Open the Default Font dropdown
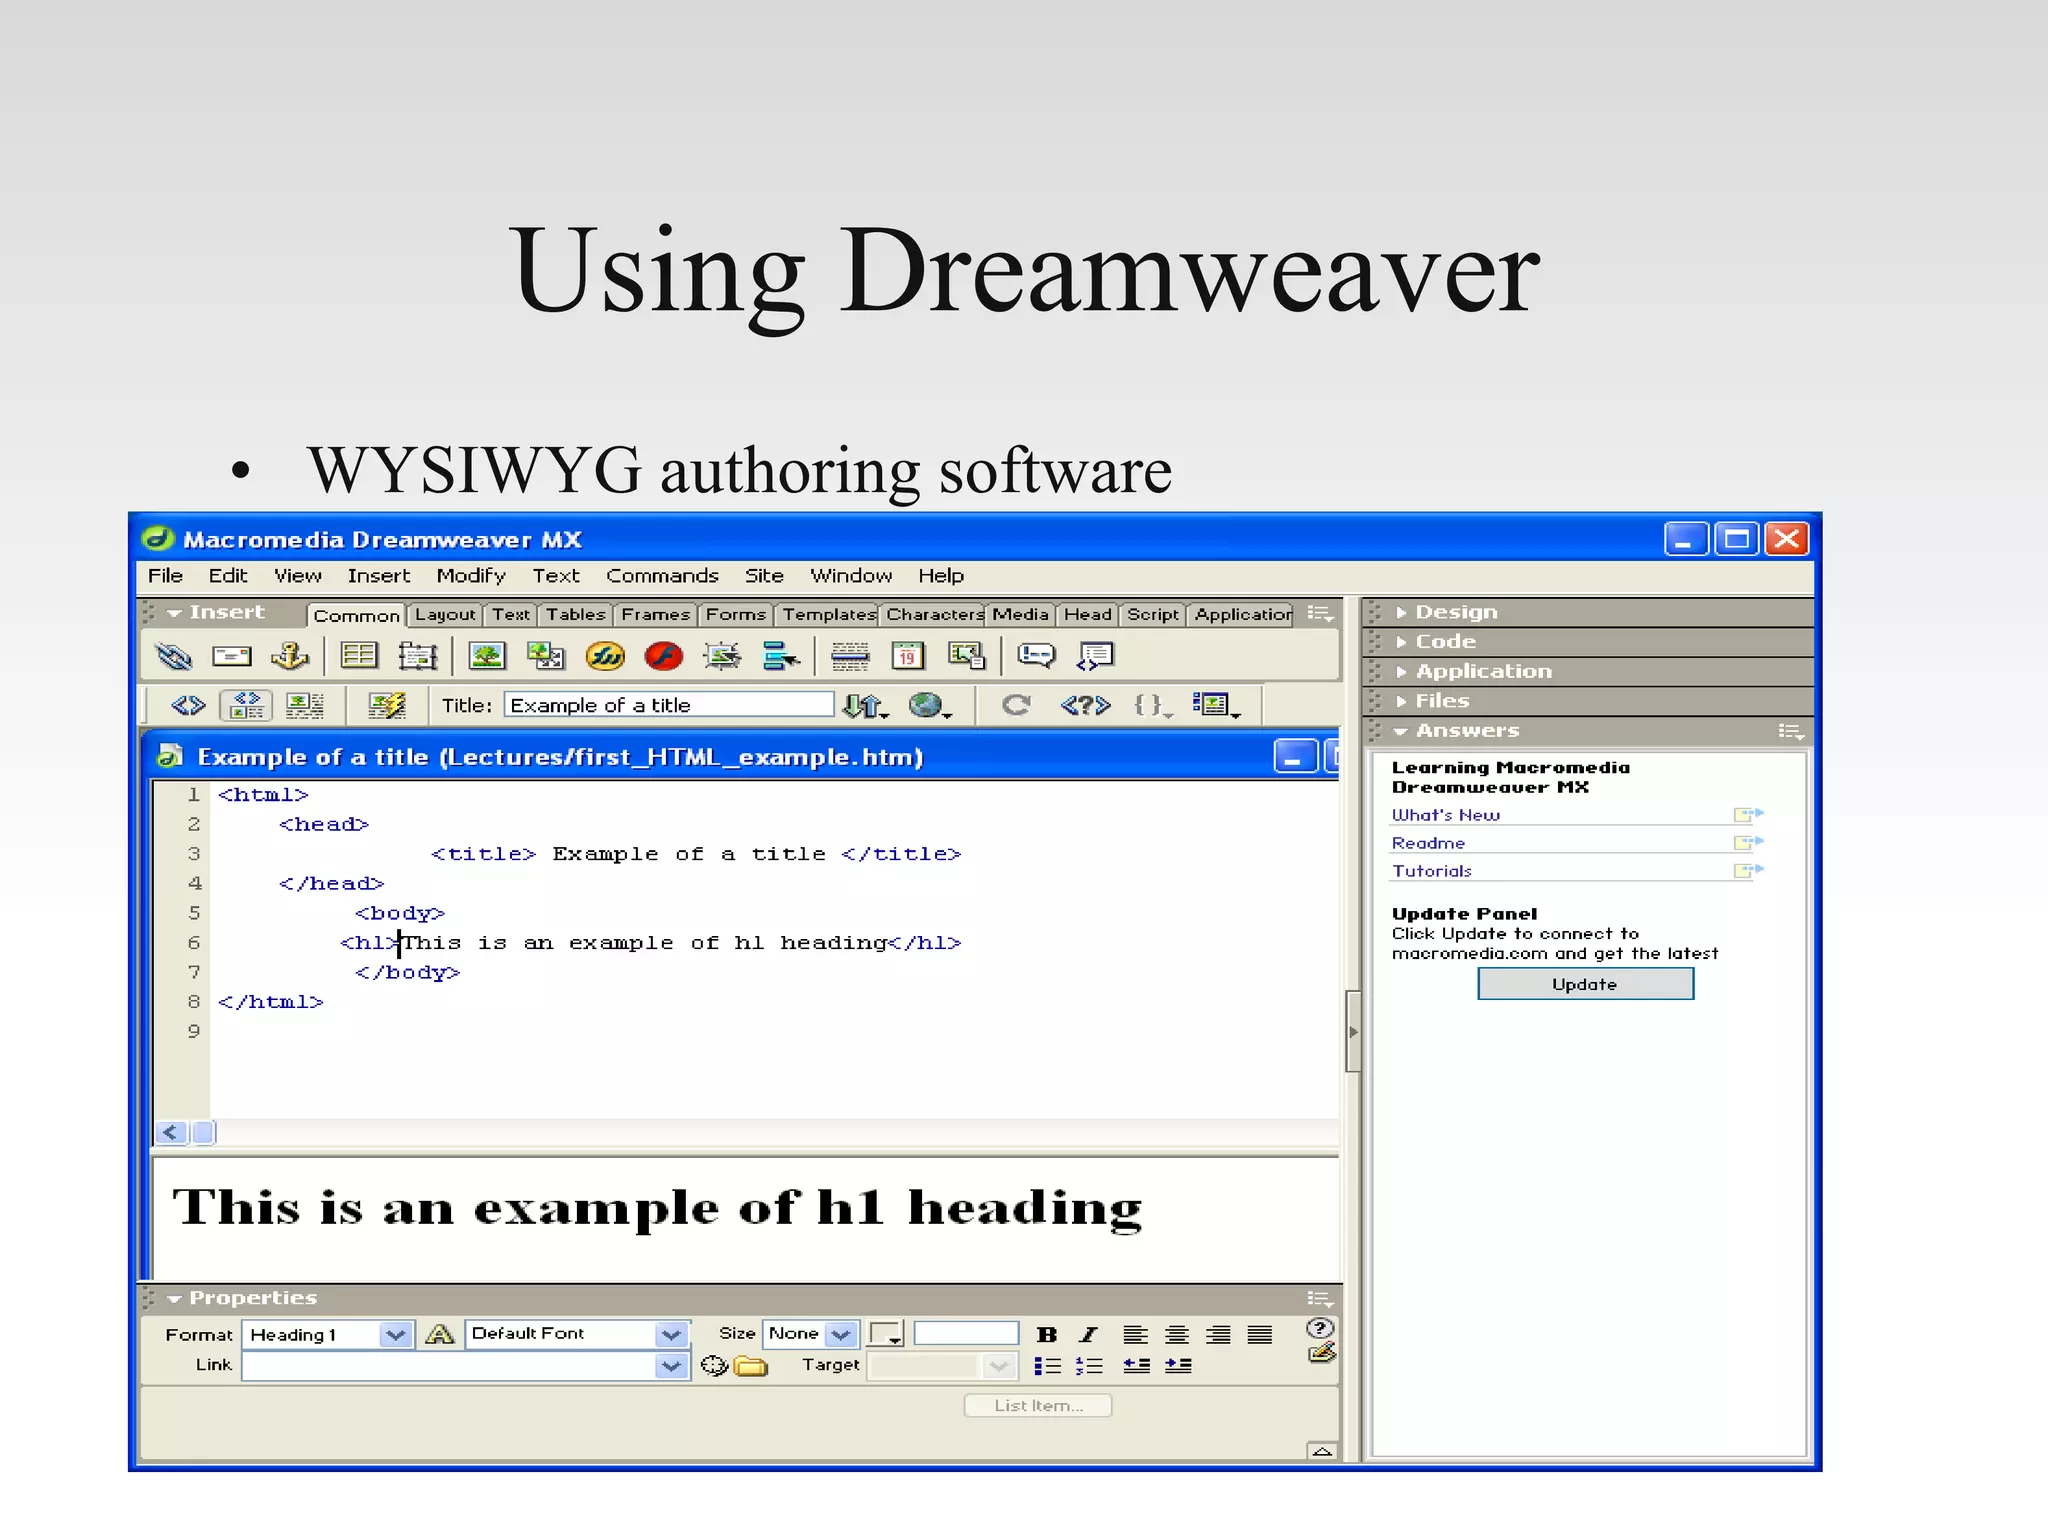This screenshot has height=1536, width=2048. [x=577, y=1334]
